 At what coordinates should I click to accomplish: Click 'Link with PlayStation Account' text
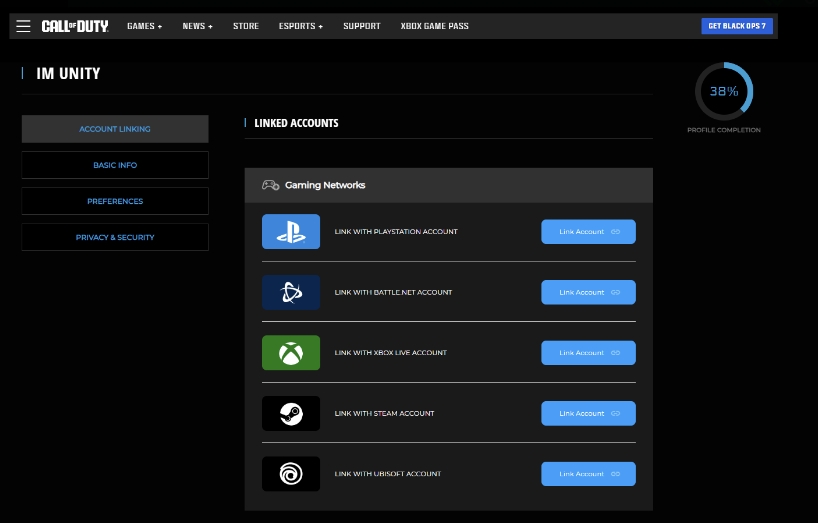396,232
